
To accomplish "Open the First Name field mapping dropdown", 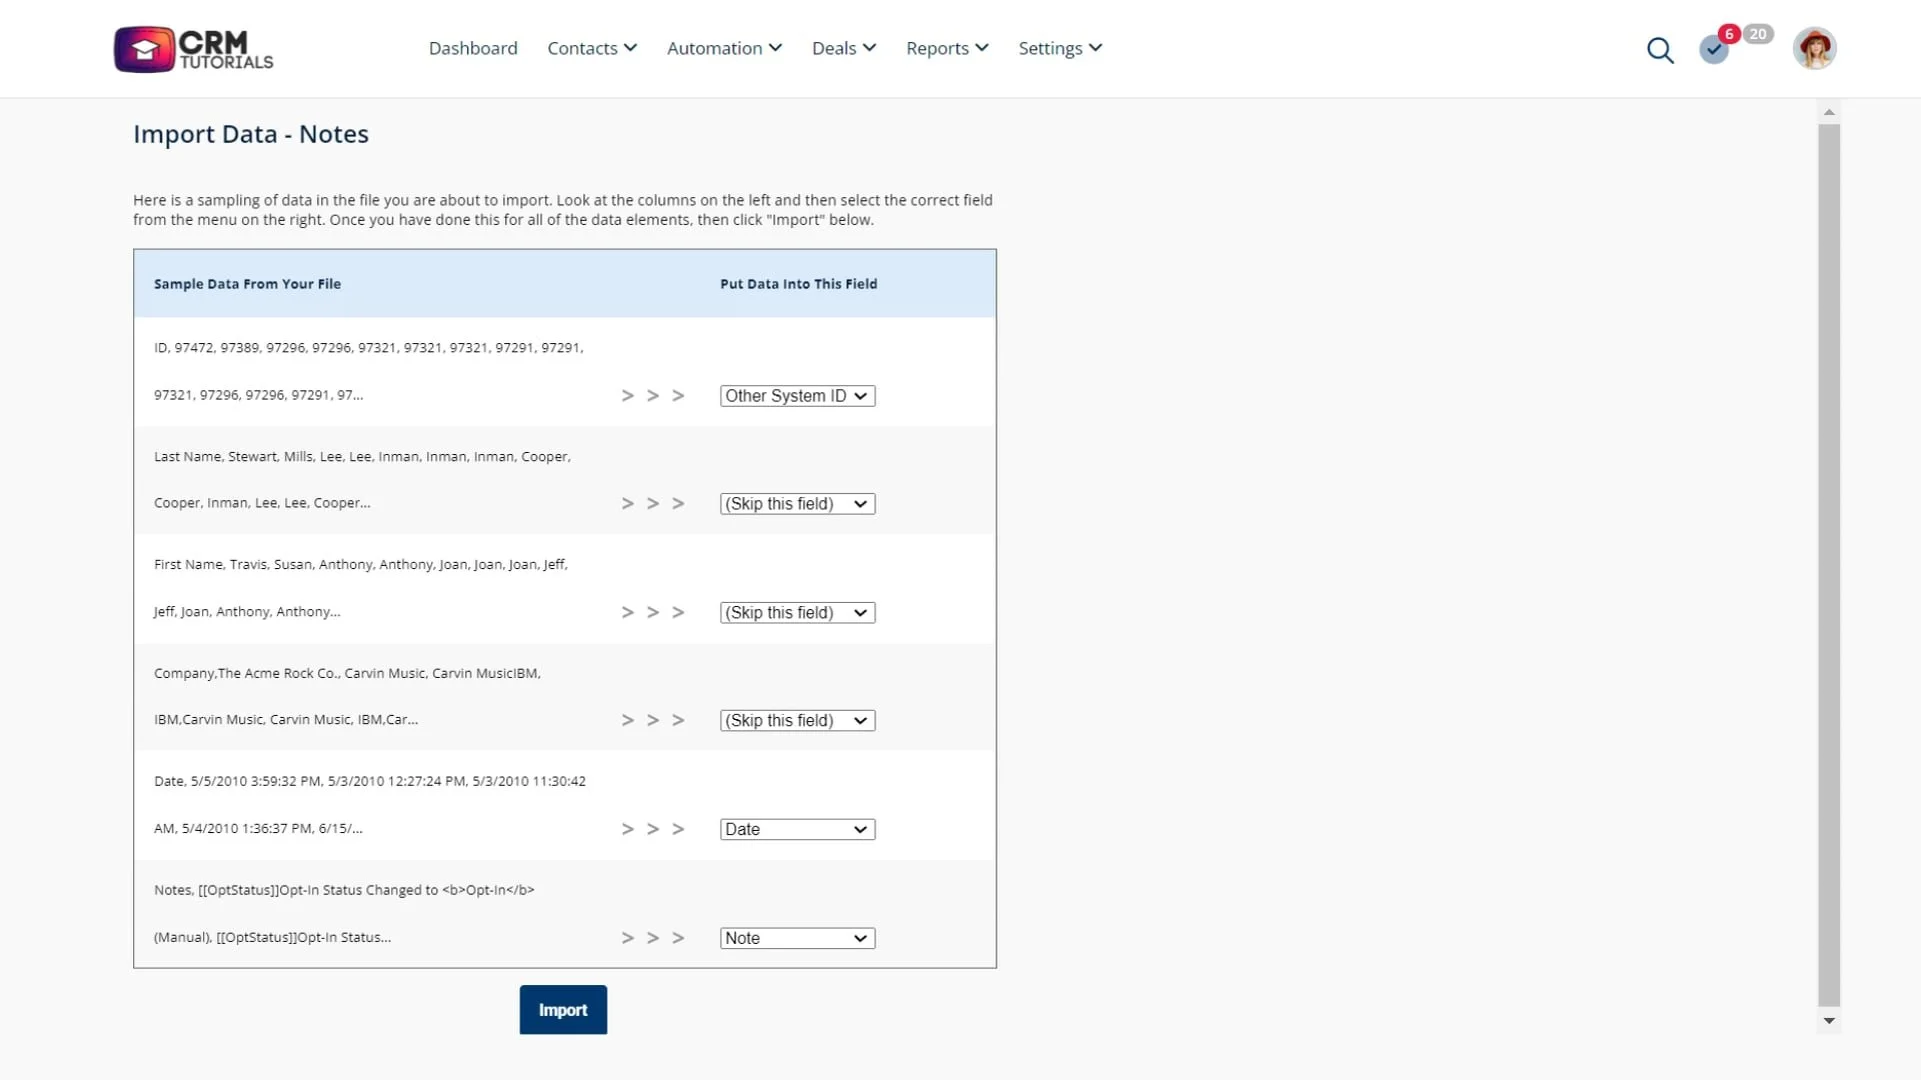I will pyautogui.click(x=797, y=613).
